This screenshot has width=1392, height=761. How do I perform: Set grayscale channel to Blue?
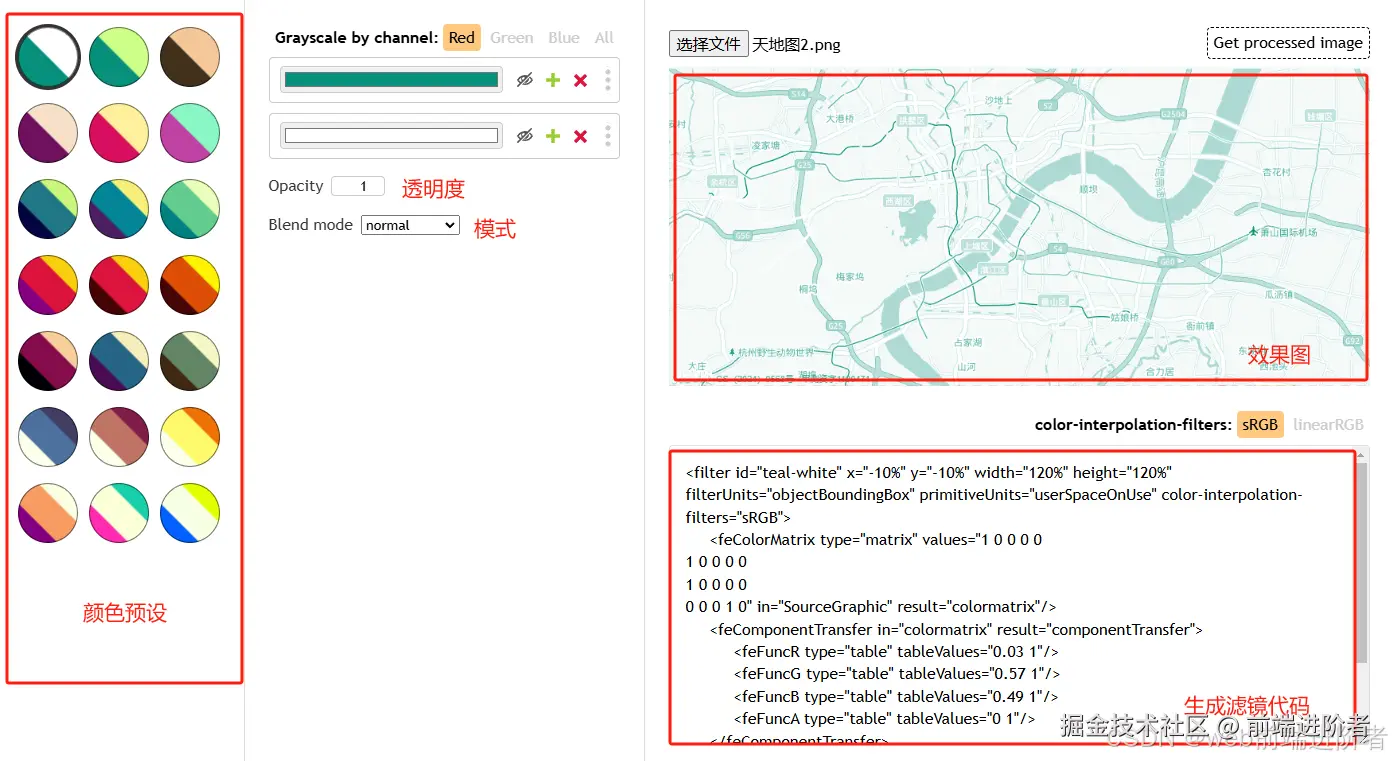(x=564, y=38)
